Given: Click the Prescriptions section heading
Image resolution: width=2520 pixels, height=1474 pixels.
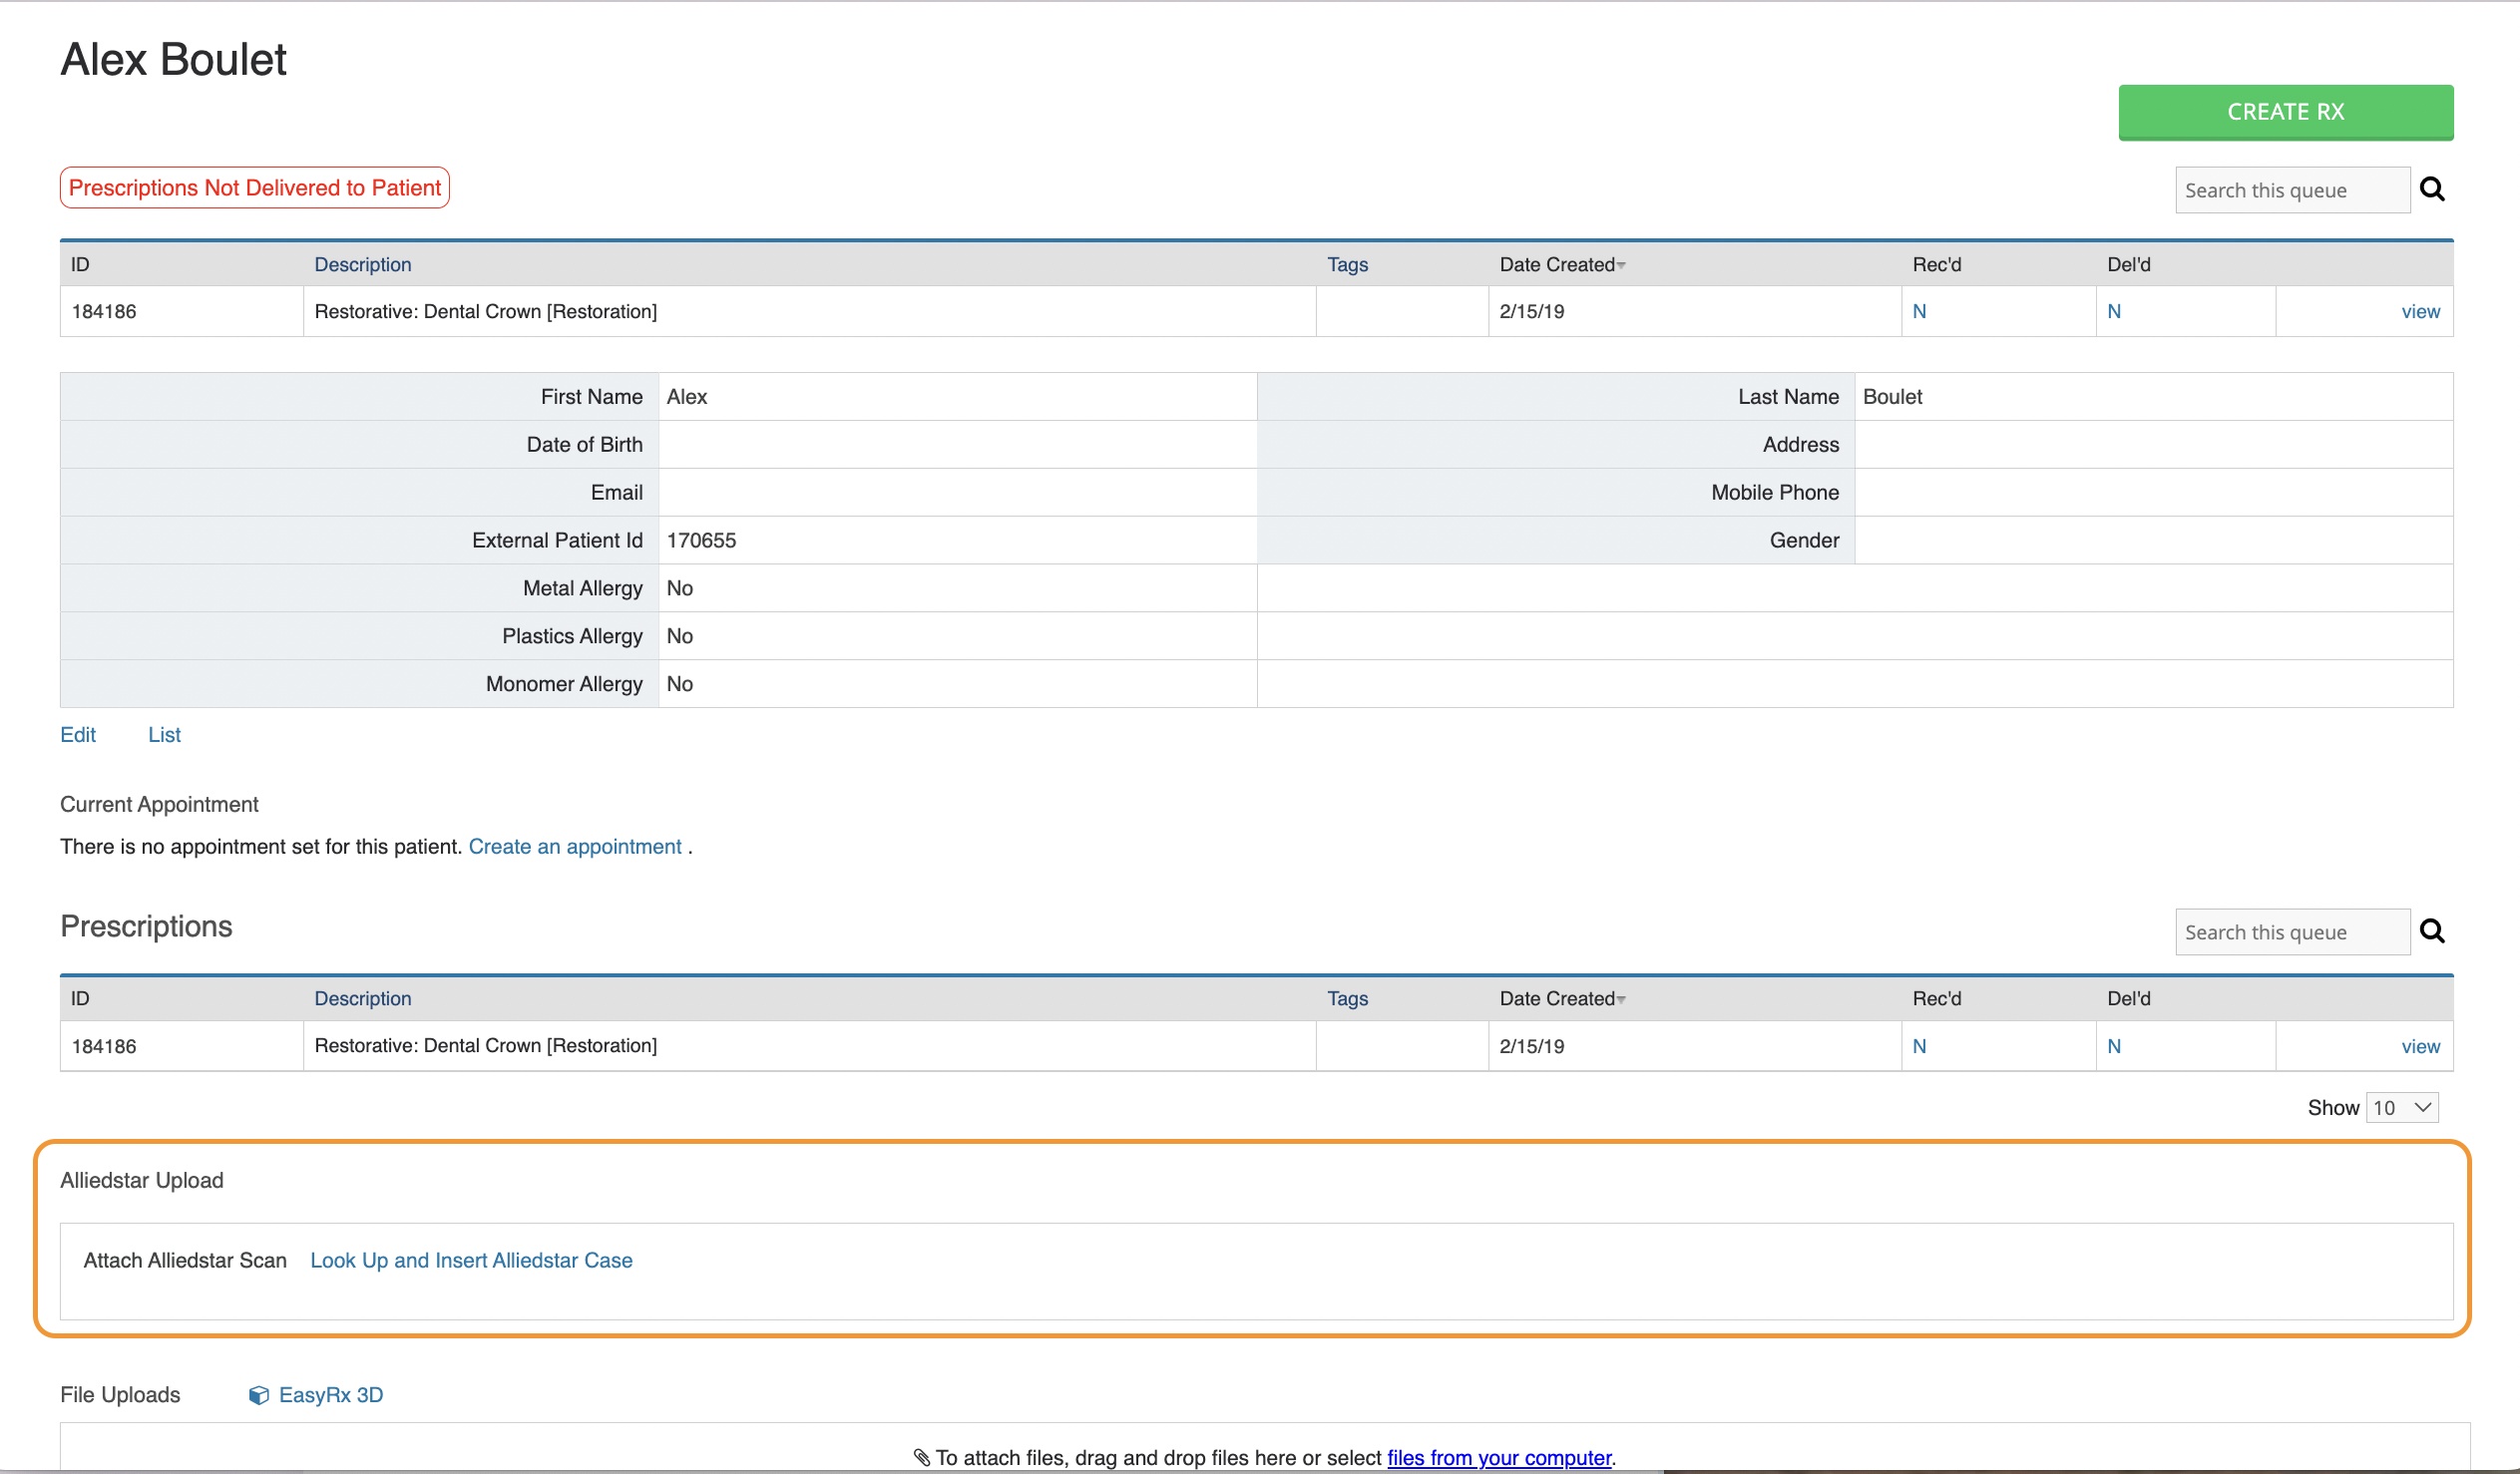Looking at the screenshot, I should [x=146, y=927].
